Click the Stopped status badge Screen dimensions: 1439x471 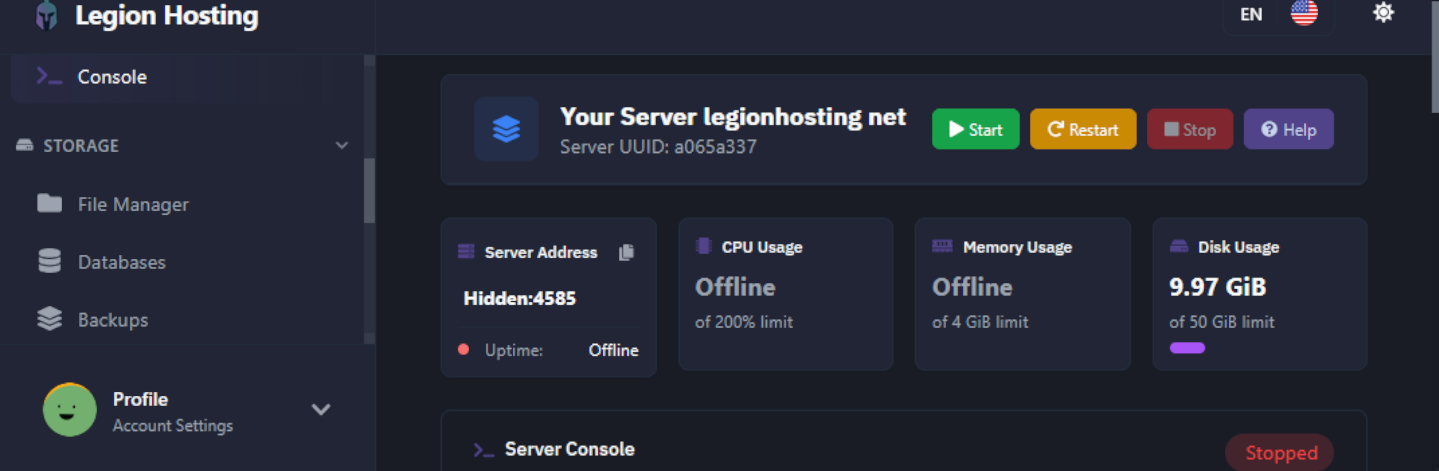click(1280, 453)
